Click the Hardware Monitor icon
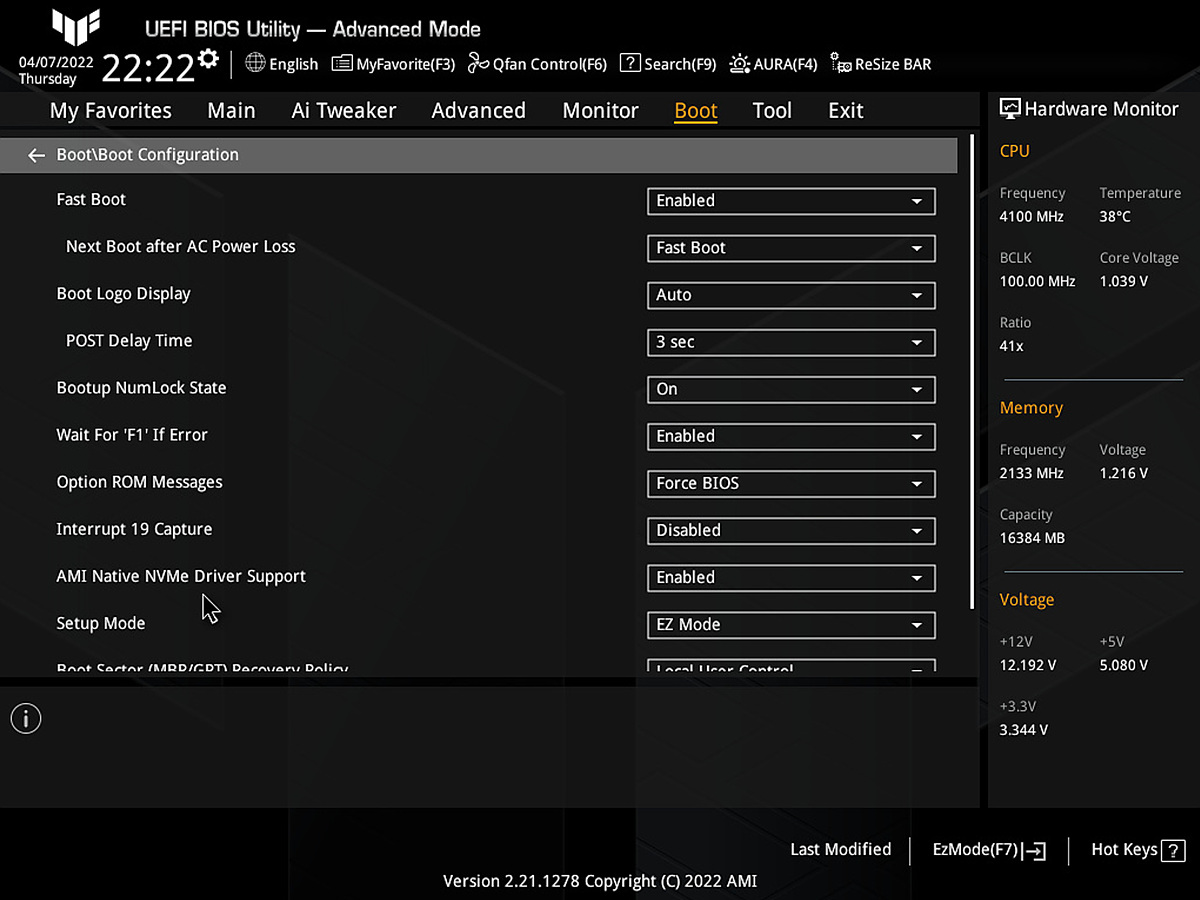 click(x=1010, y=109)
